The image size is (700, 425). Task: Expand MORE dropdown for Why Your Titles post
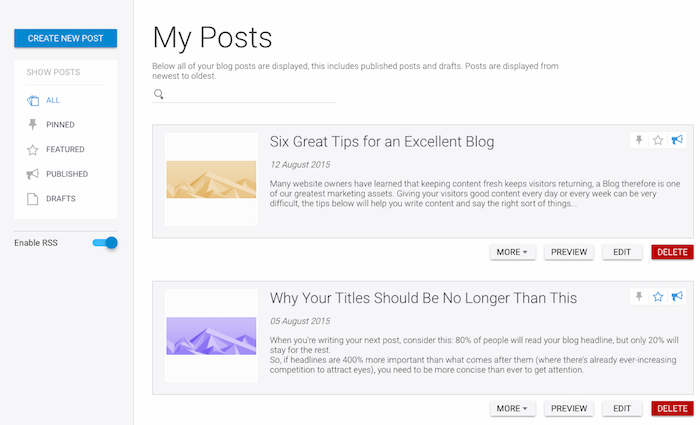pyautogui.click(x=512, y=408)
